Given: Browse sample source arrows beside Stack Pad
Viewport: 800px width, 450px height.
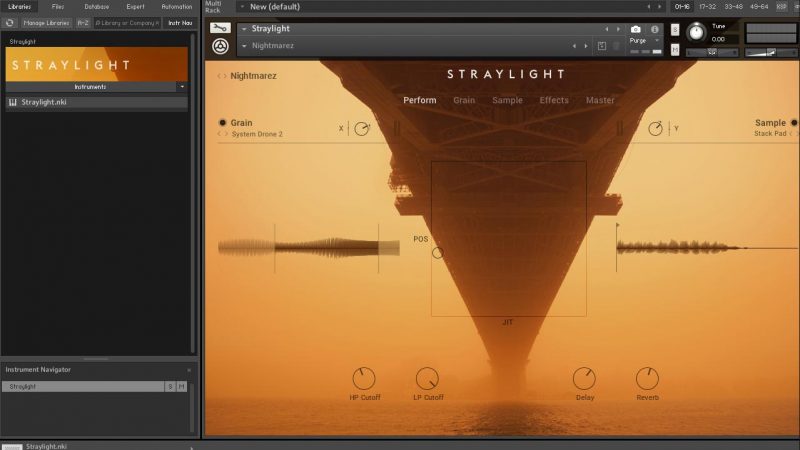Looking at the screenshot, I should [x=793, y=134].
